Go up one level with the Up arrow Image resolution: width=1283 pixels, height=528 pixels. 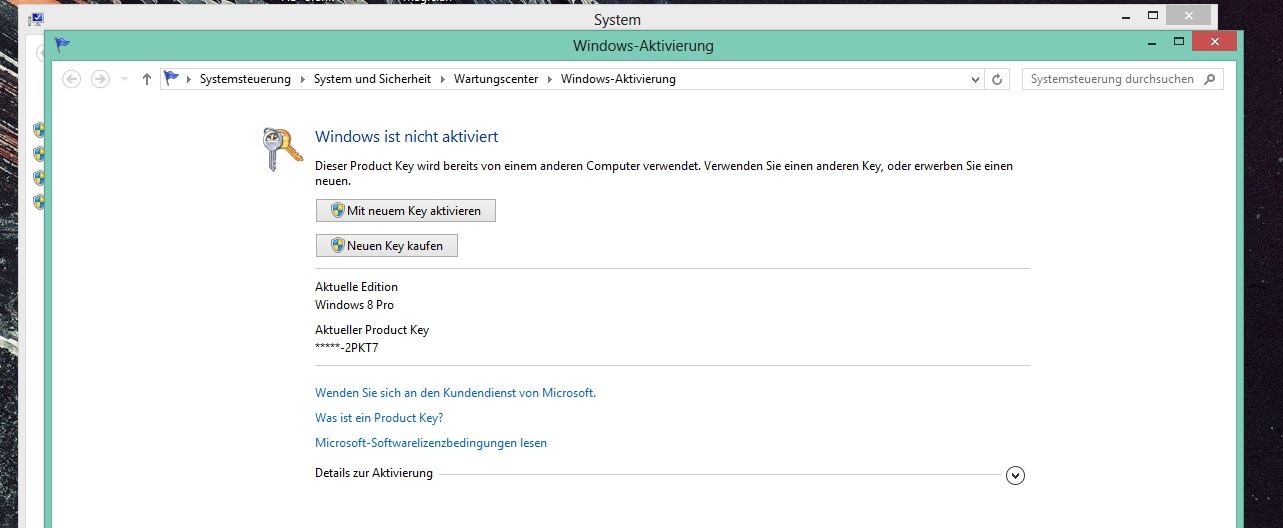[x=147, y=79]
